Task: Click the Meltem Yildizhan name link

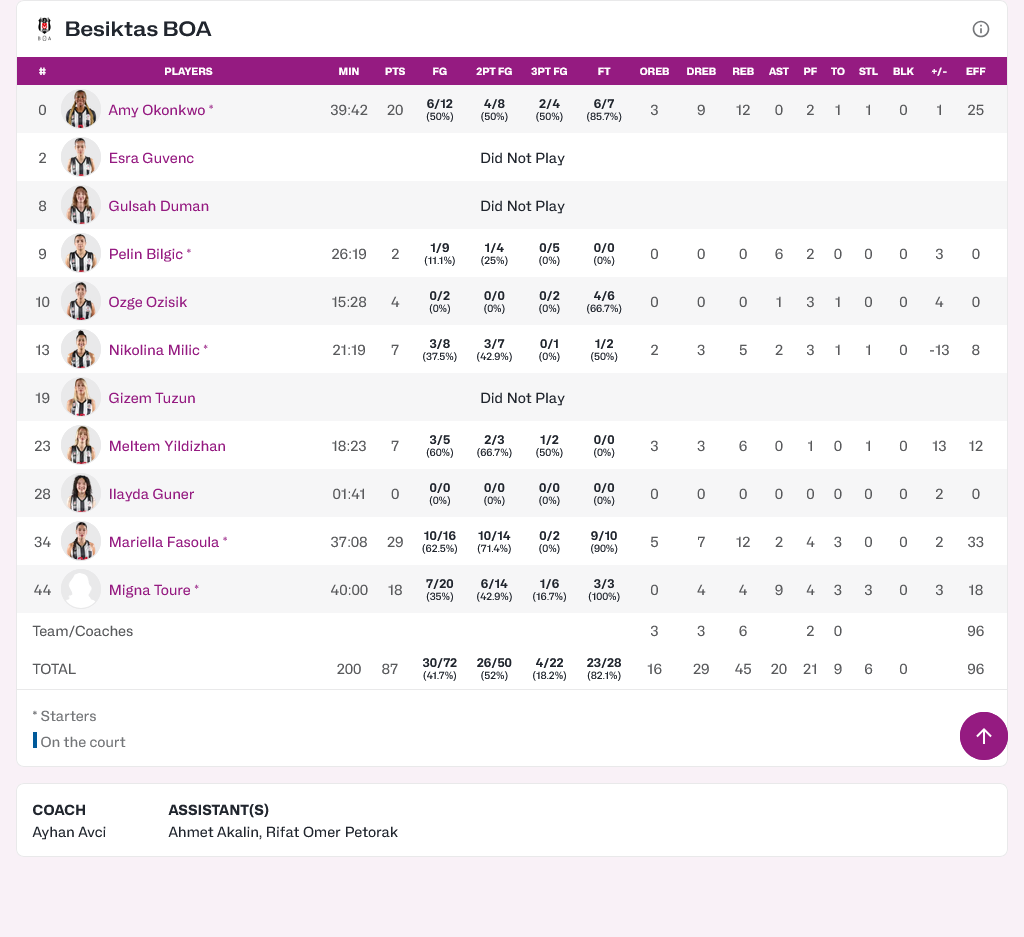Action: pos(167,446)
